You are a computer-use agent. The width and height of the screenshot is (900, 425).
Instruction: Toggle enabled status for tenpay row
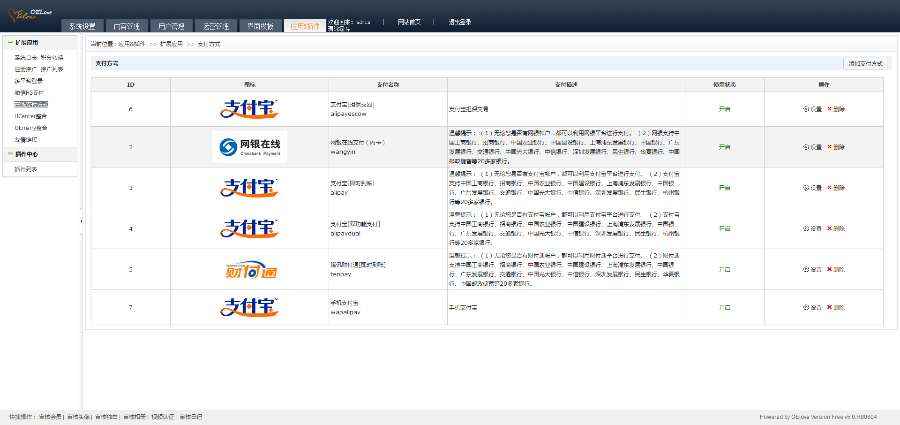tap(724, 269)
